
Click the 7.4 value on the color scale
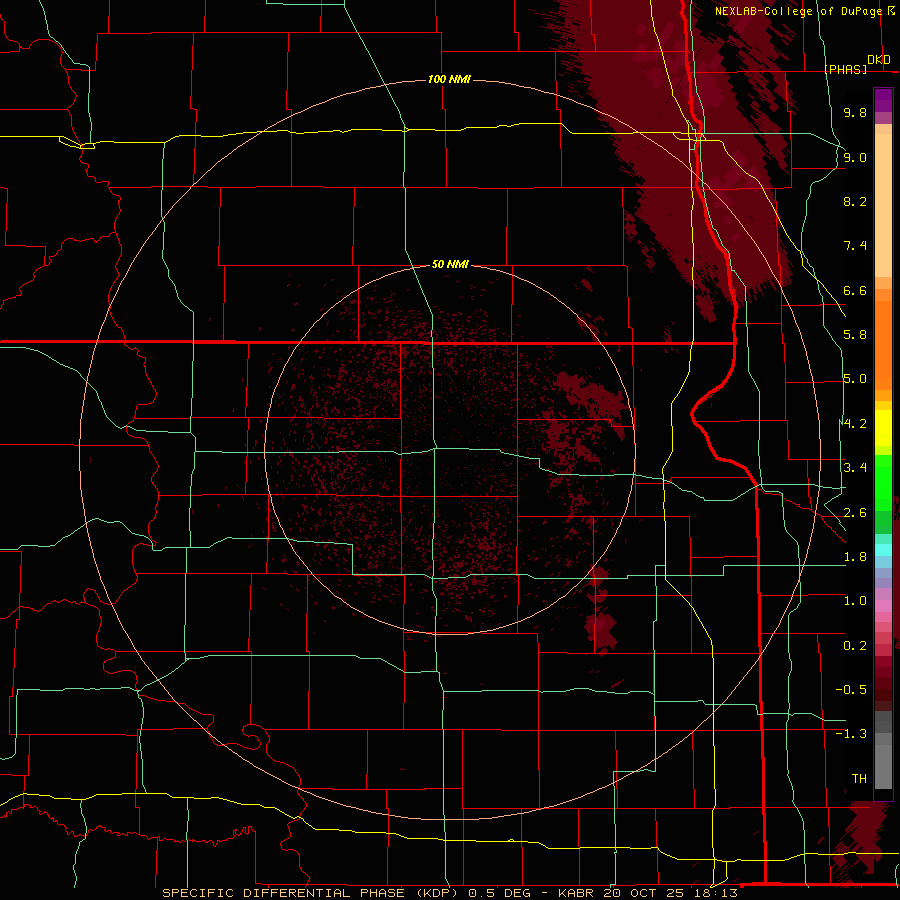point(855,246)
